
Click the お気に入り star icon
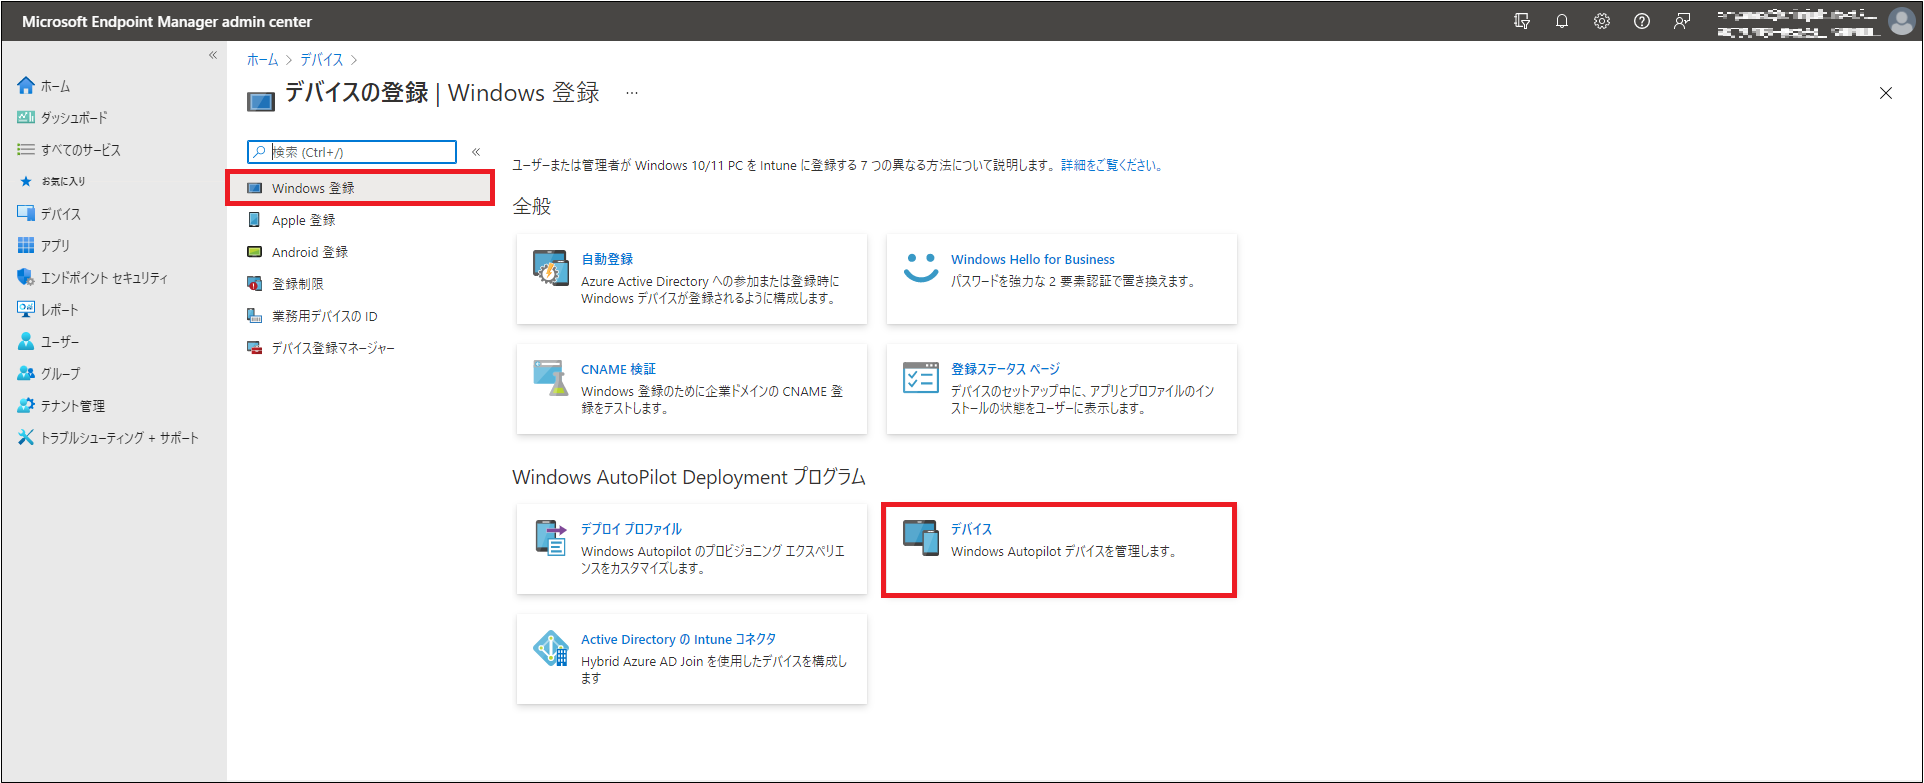26,181
